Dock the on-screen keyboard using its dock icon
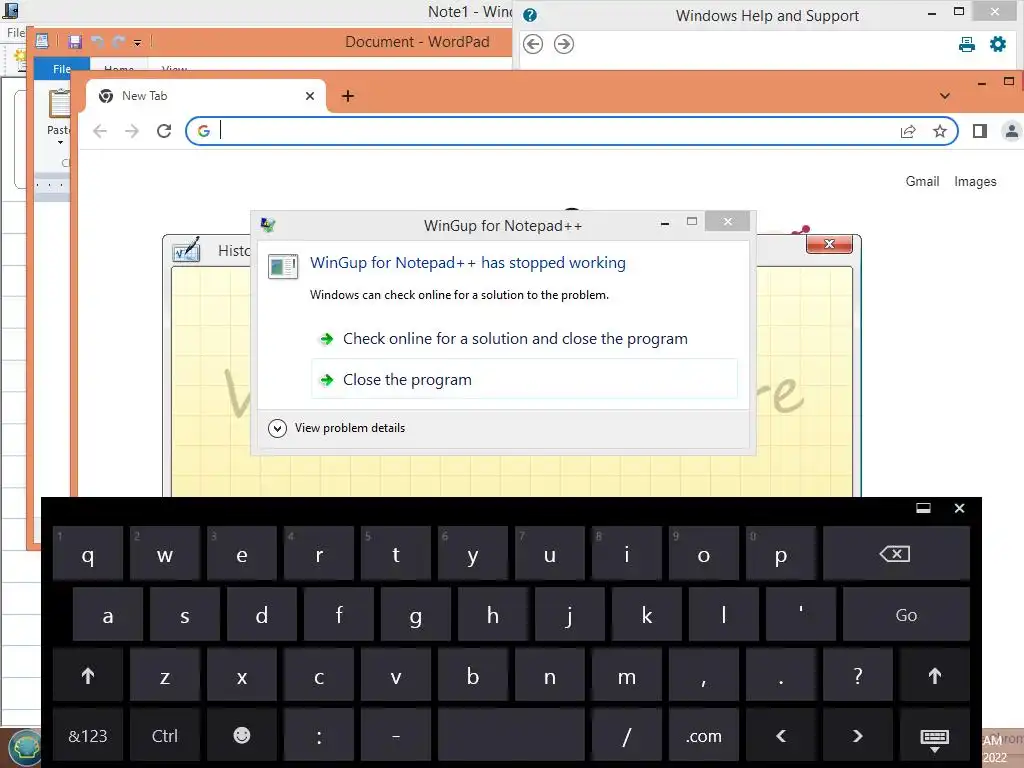 (x=923, y=508)
